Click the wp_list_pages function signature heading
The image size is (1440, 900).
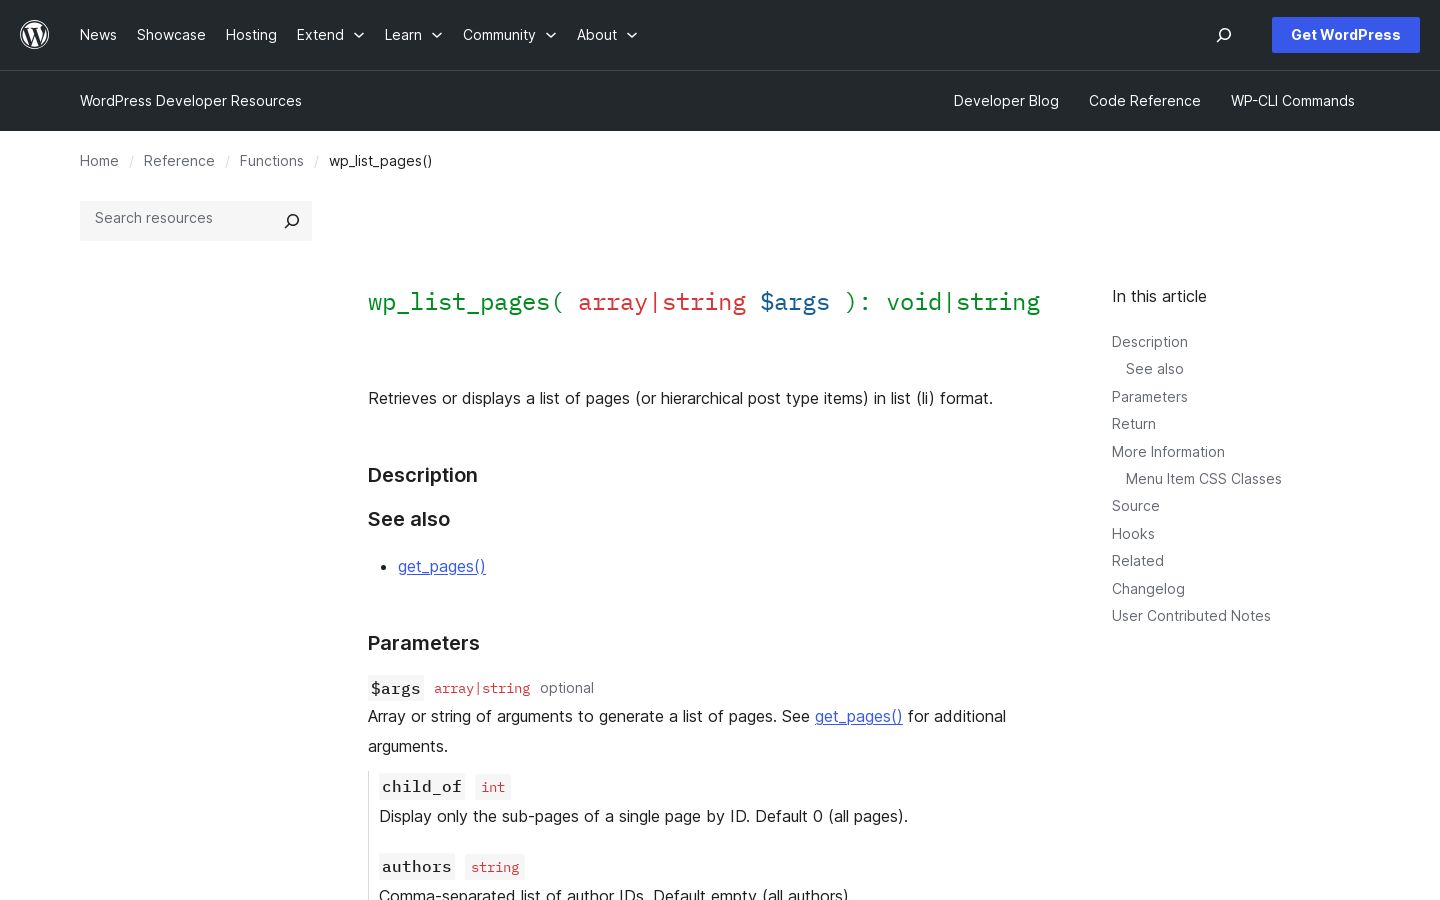(704, 302)
